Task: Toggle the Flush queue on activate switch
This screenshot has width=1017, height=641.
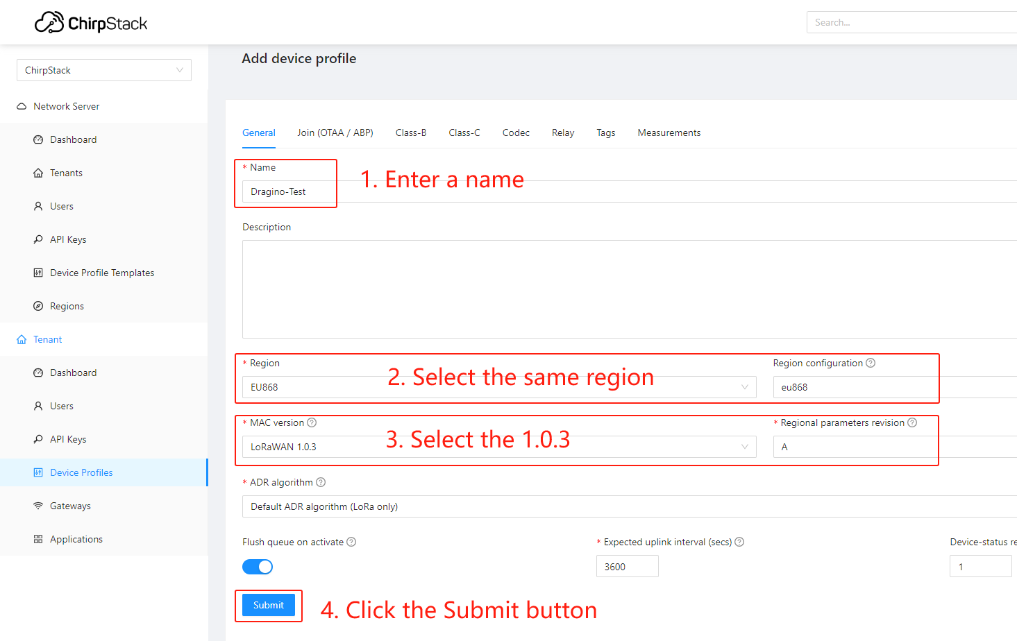Action: click(x=257, y=566)
